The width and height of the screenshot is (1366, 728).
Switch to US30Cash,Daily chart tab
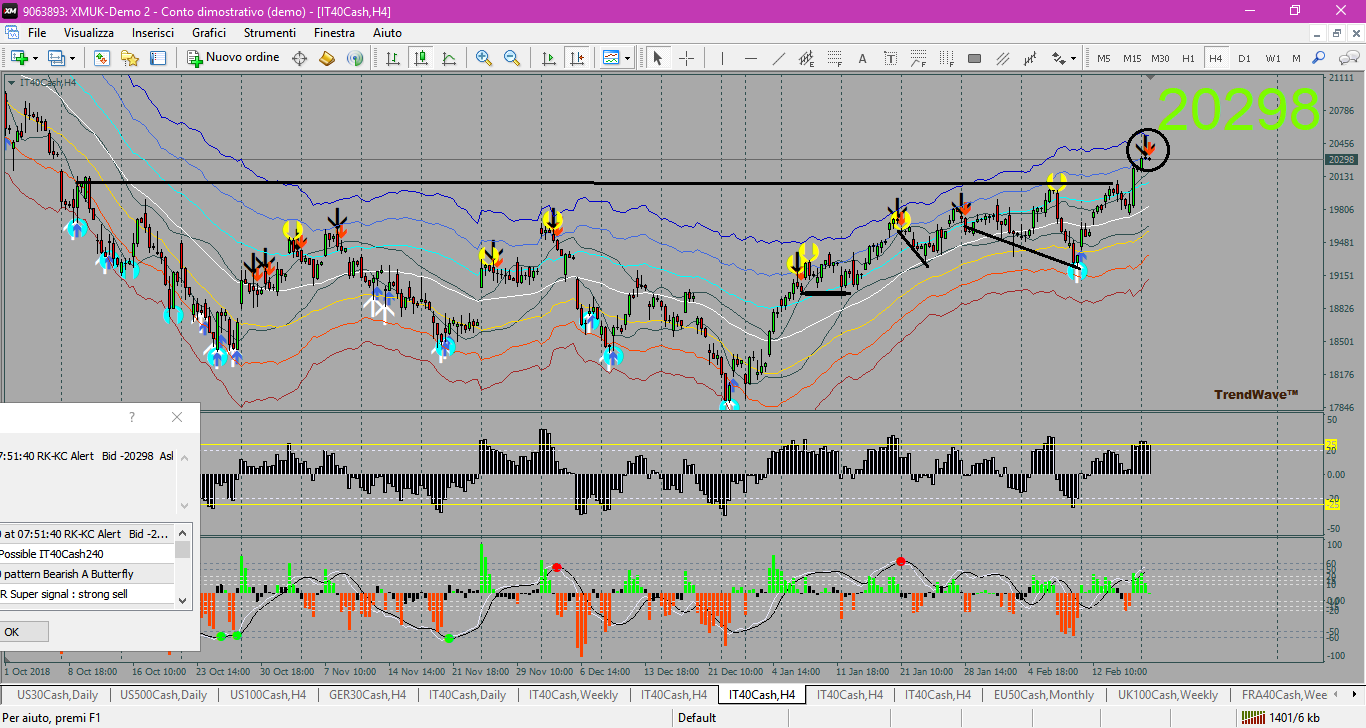(x=58, y=695)
